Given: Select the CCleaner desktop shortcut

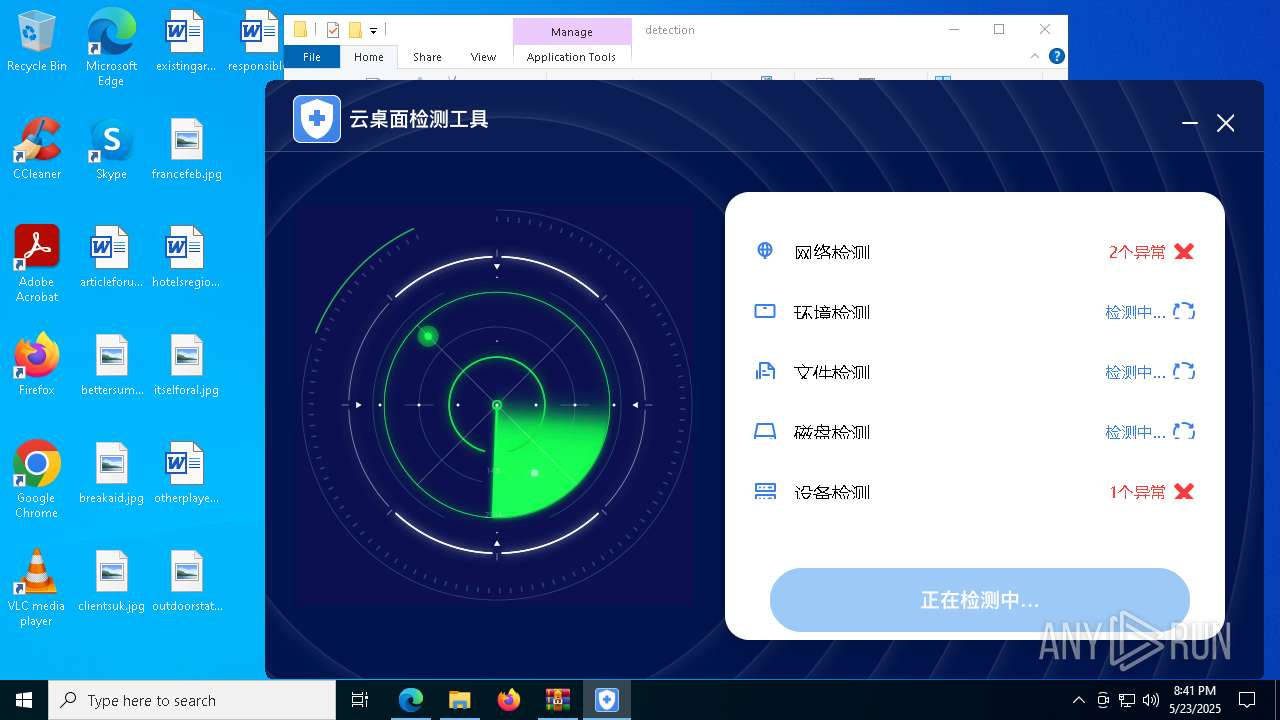Looking at the screenshot, I should [37, 148].
